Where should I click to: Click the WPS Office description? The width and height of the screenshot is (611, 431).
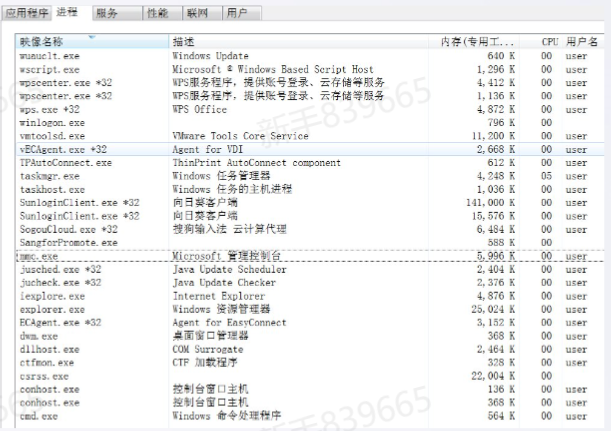(200, 110)
